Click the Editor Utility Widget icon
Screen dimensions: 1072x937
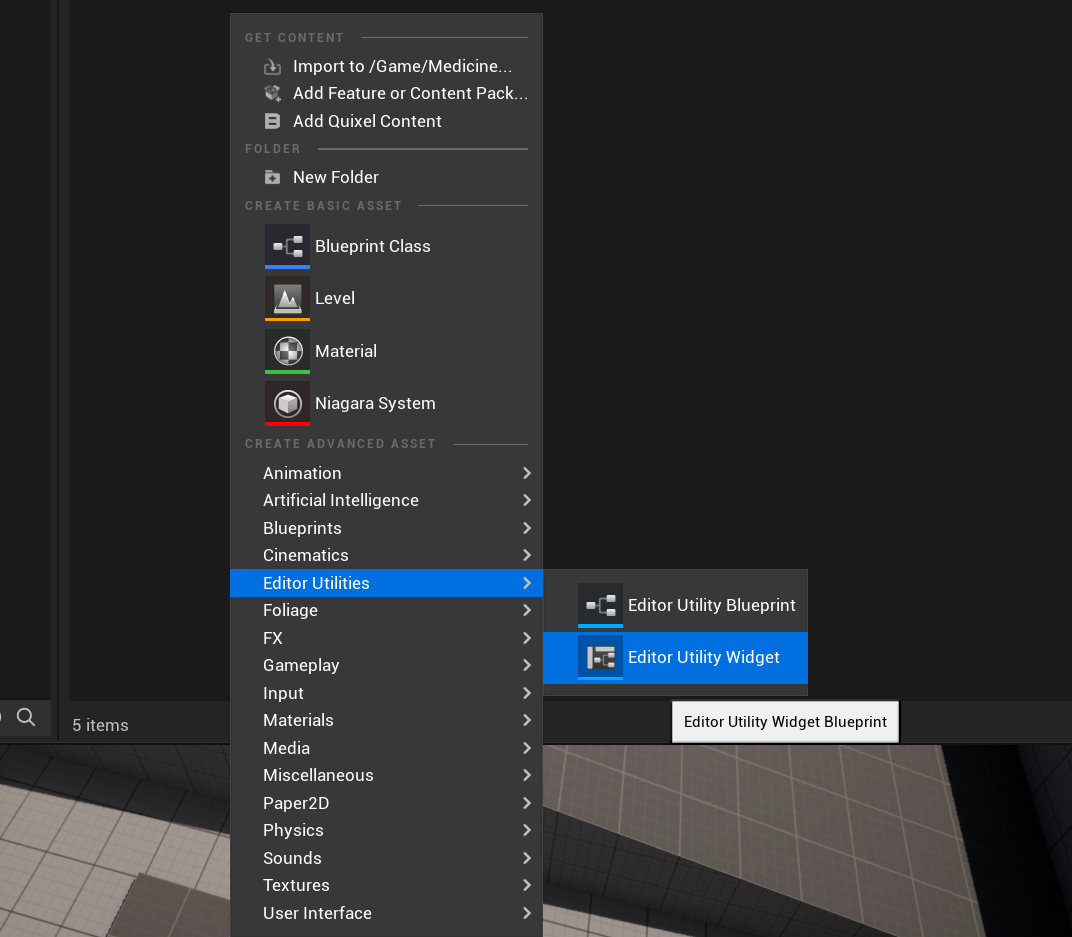coord(600,657)
